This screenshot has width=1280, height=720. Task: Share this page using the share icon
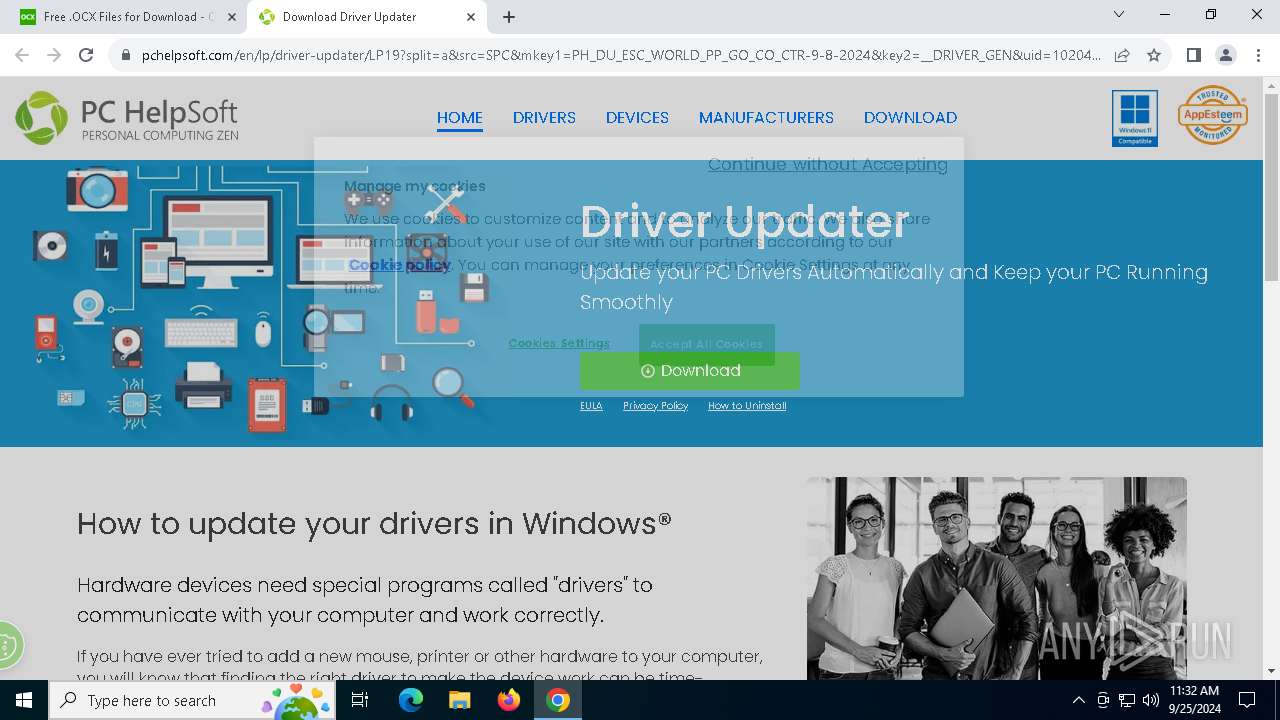coord(1122,55)
